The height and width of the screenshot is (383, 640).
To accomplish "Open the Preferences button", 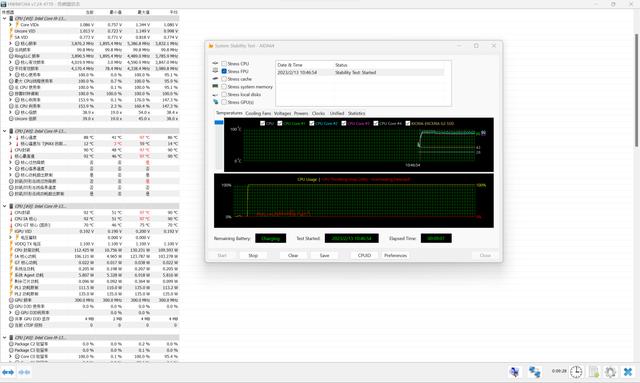I will (x=396, y=255).
